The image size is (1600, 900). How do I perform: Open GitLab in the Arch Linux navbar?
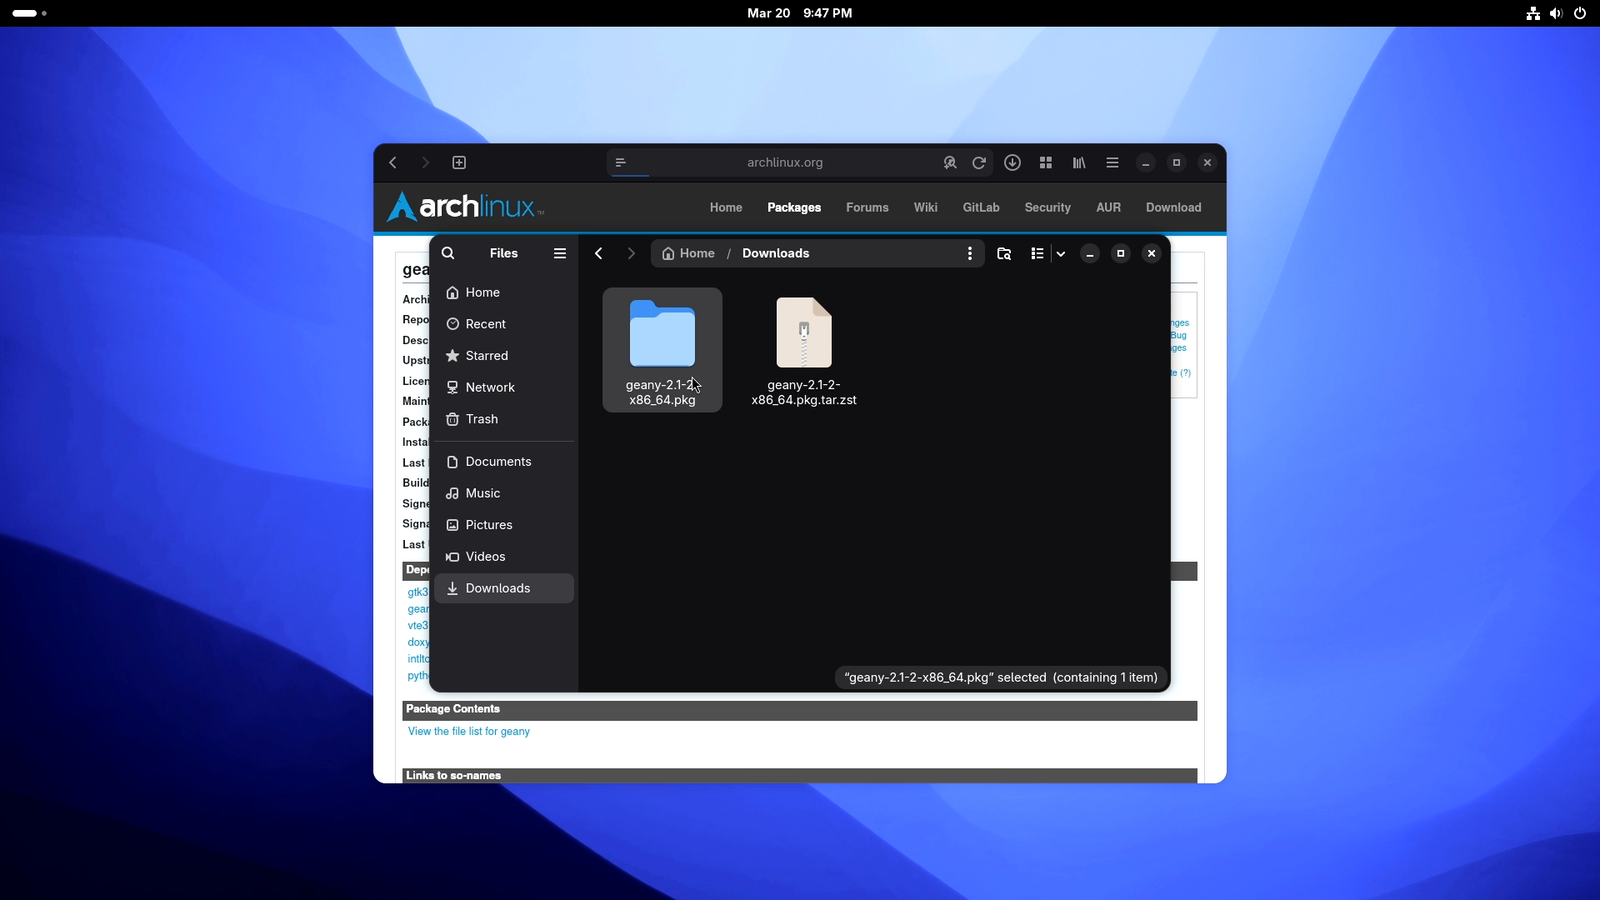pyautogui.click(x=981, y=207)
